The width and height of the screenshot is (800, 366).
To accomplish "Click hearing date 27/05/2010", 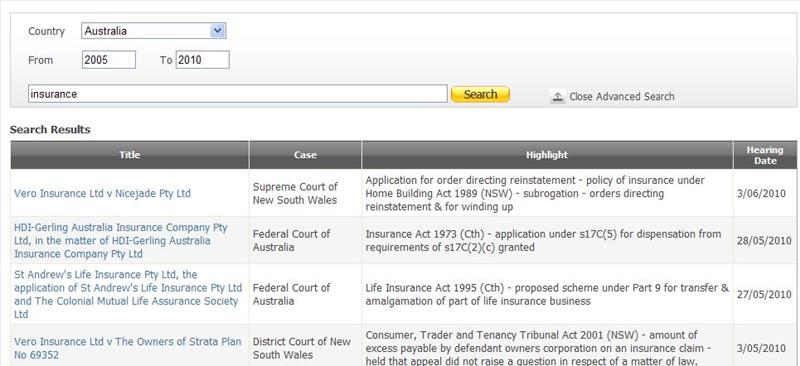I will pos(764,295).
